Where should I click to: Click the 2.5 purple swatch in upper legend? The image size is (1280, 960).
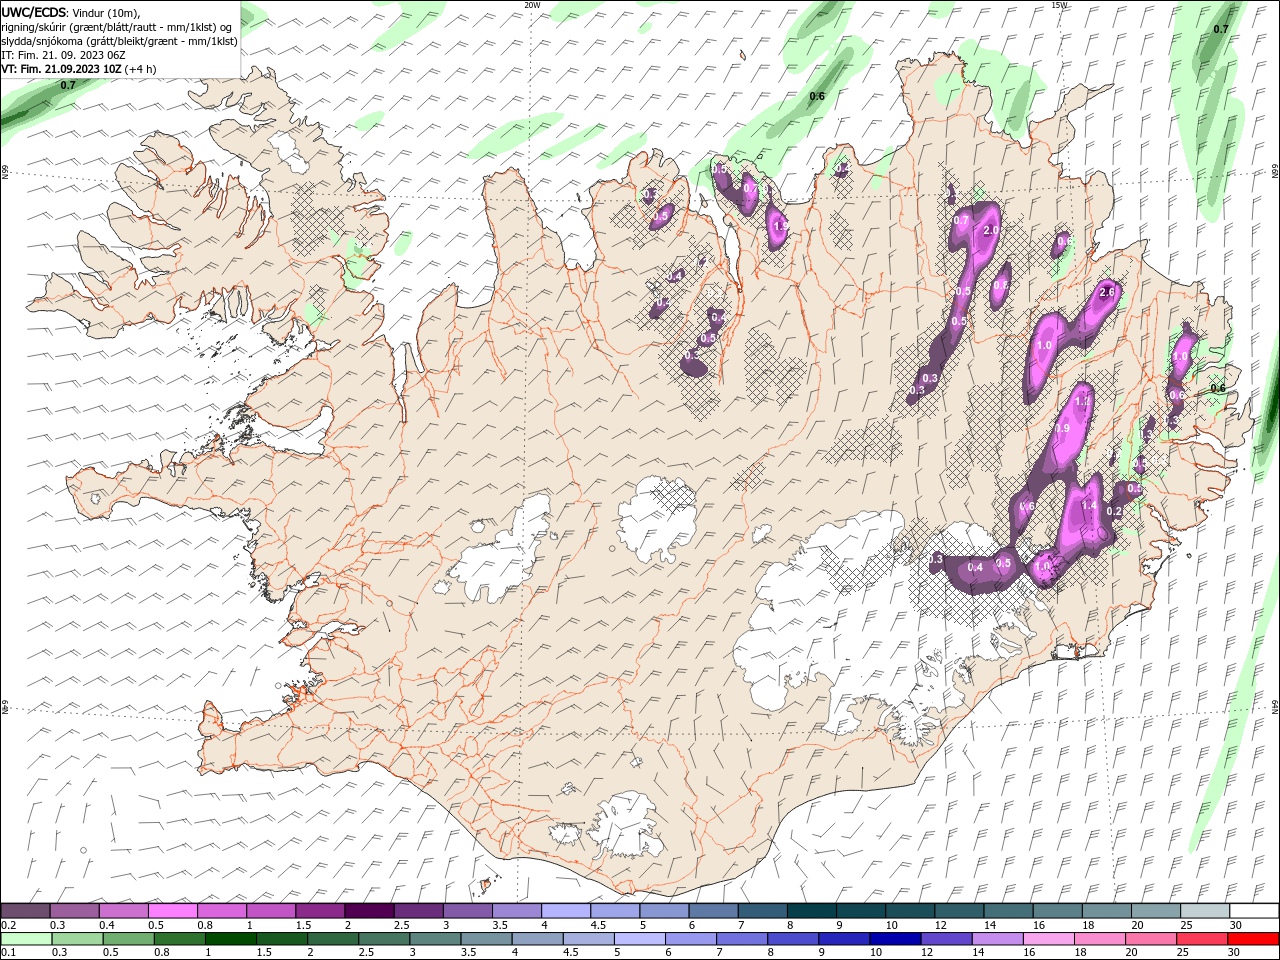point(418,911)
